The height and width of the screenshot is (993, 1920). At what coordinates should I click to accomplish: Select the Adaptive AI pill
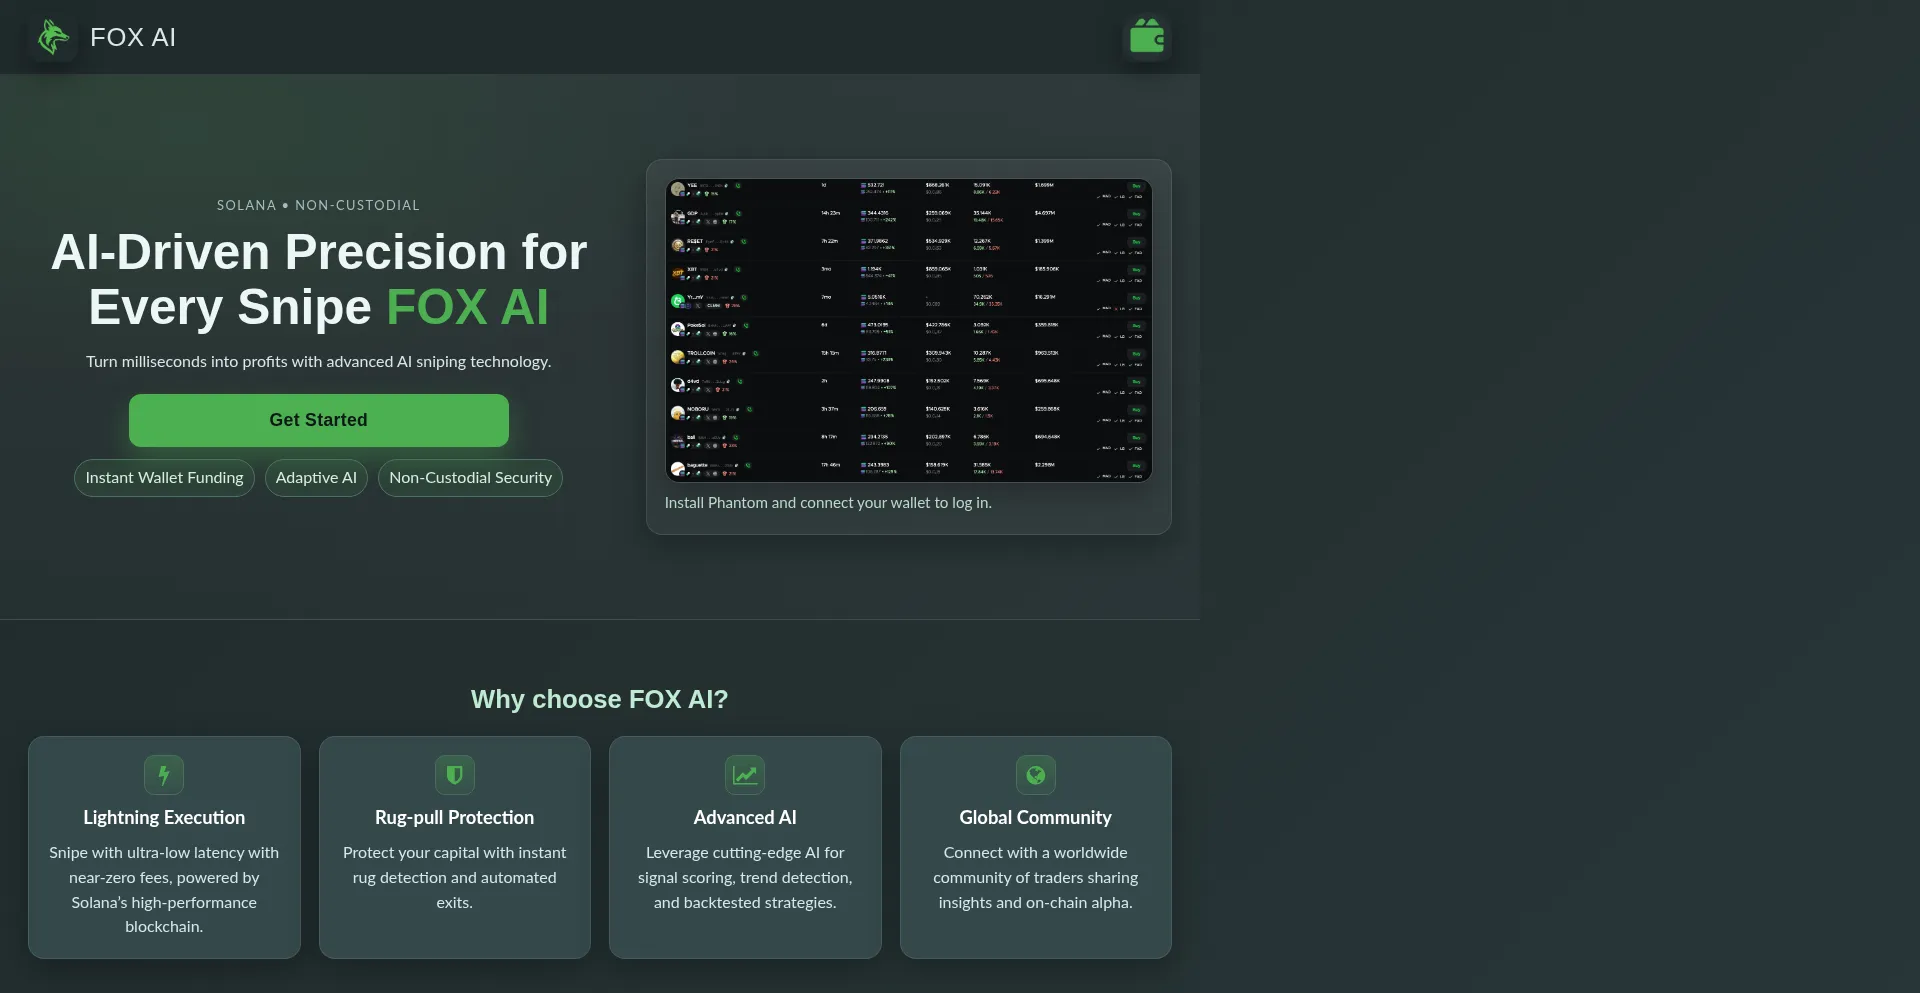coord(316,478)
